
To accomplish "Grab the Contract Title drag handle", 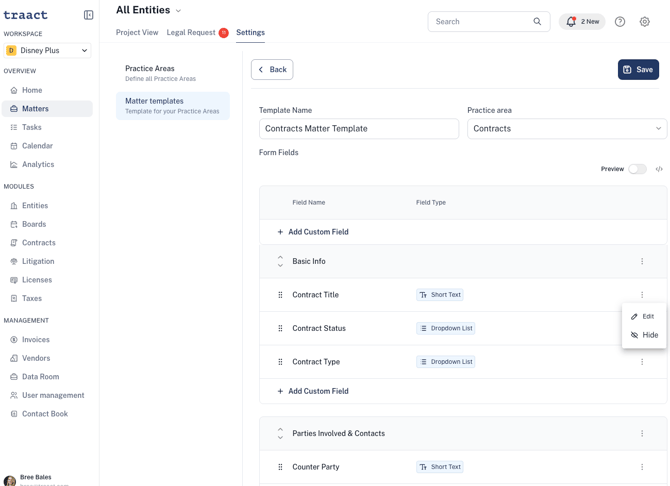I will click(280, 295).
